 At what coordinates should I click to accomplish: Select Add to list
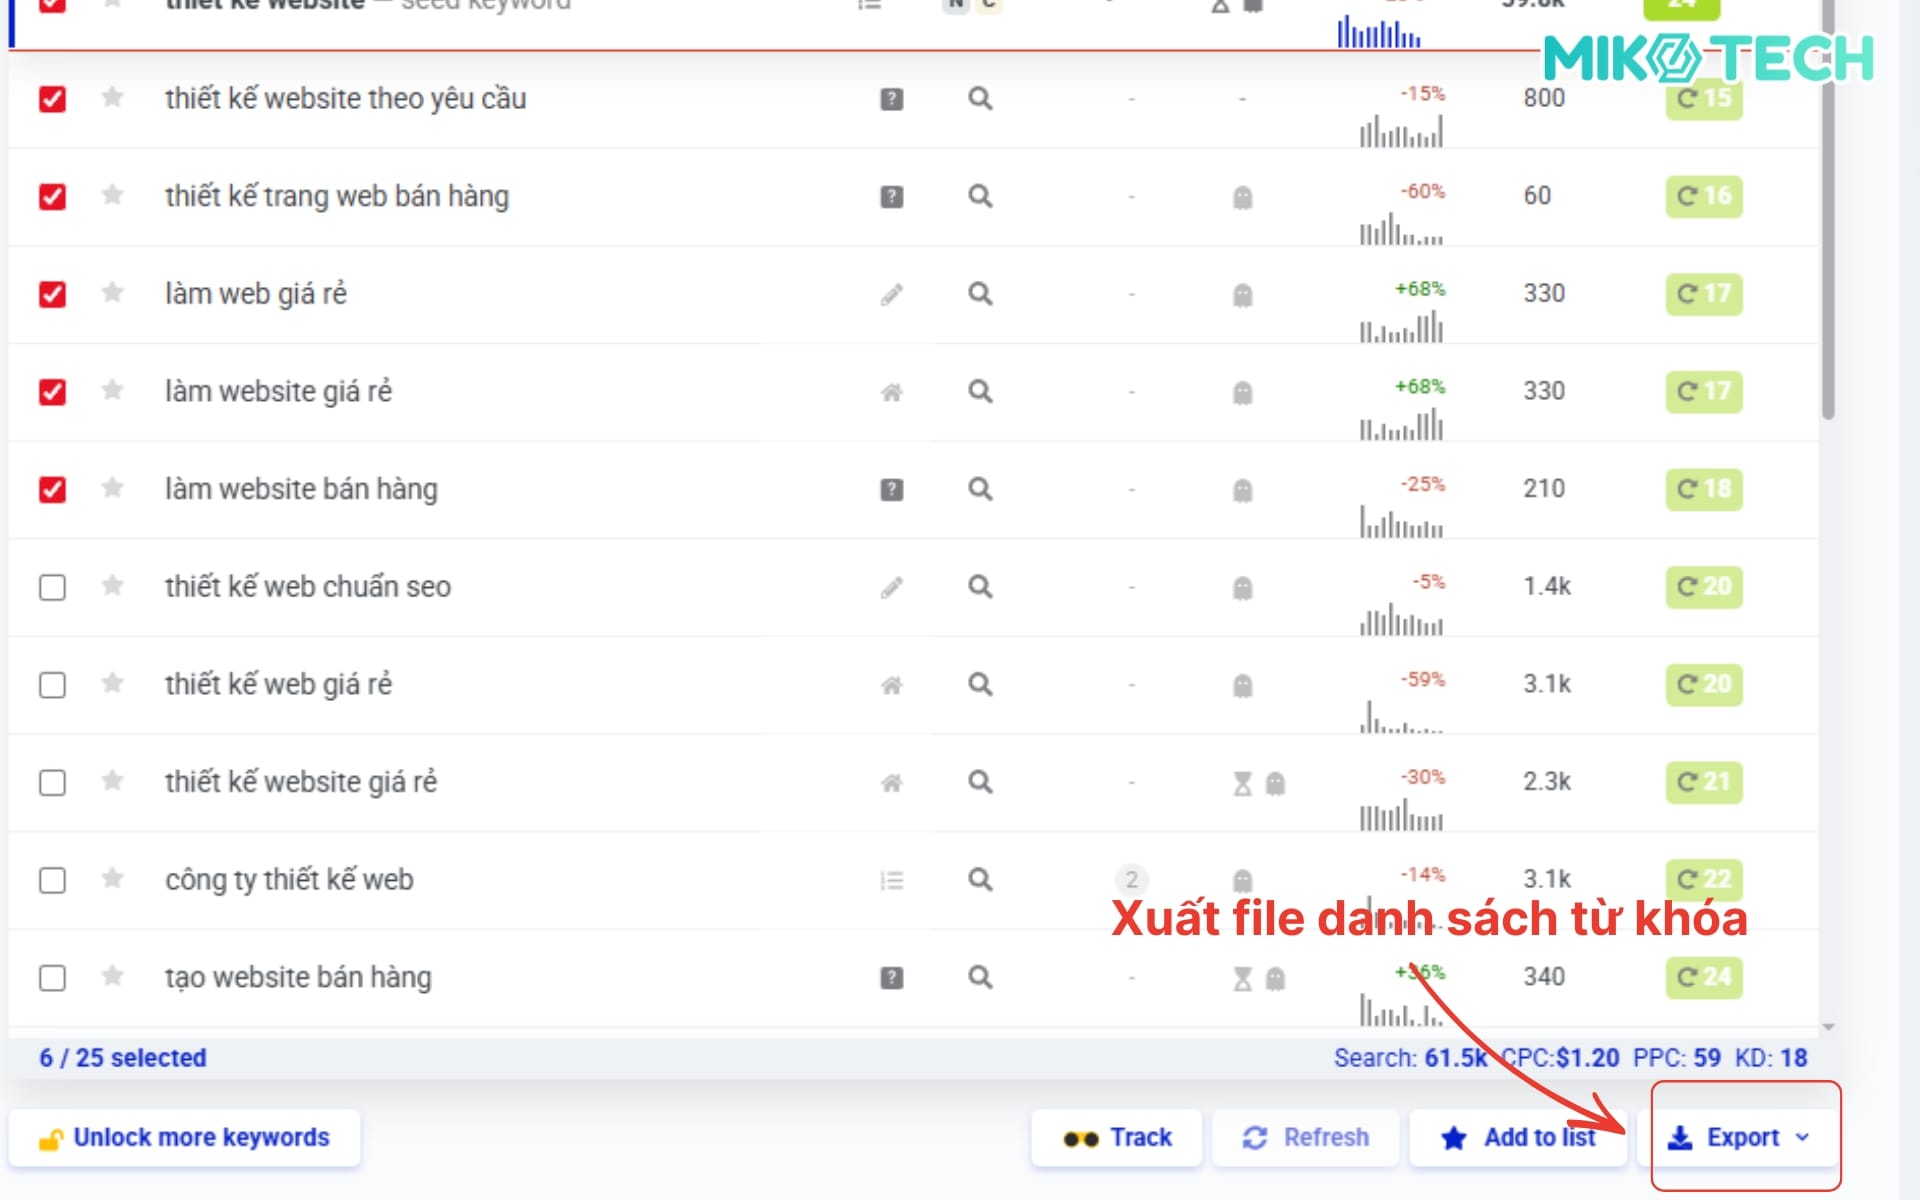point(1518,1137)
